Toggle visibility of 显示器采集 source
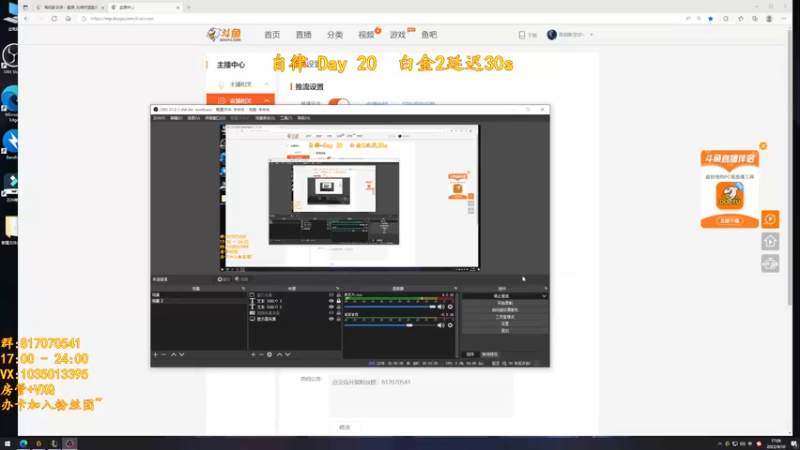The height and width of the screenshot is (450, 800). [331, 319]
